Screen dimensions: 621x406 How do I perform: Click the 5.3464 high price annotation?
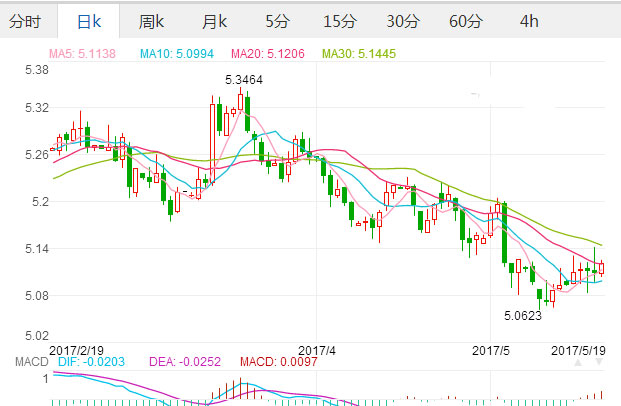point(244,80)
